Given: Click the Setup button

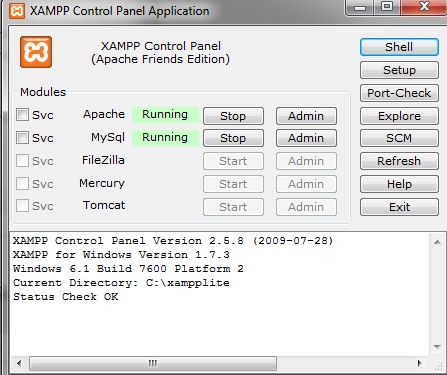Looking at the screenshot, I should click(x=399, y=70).
